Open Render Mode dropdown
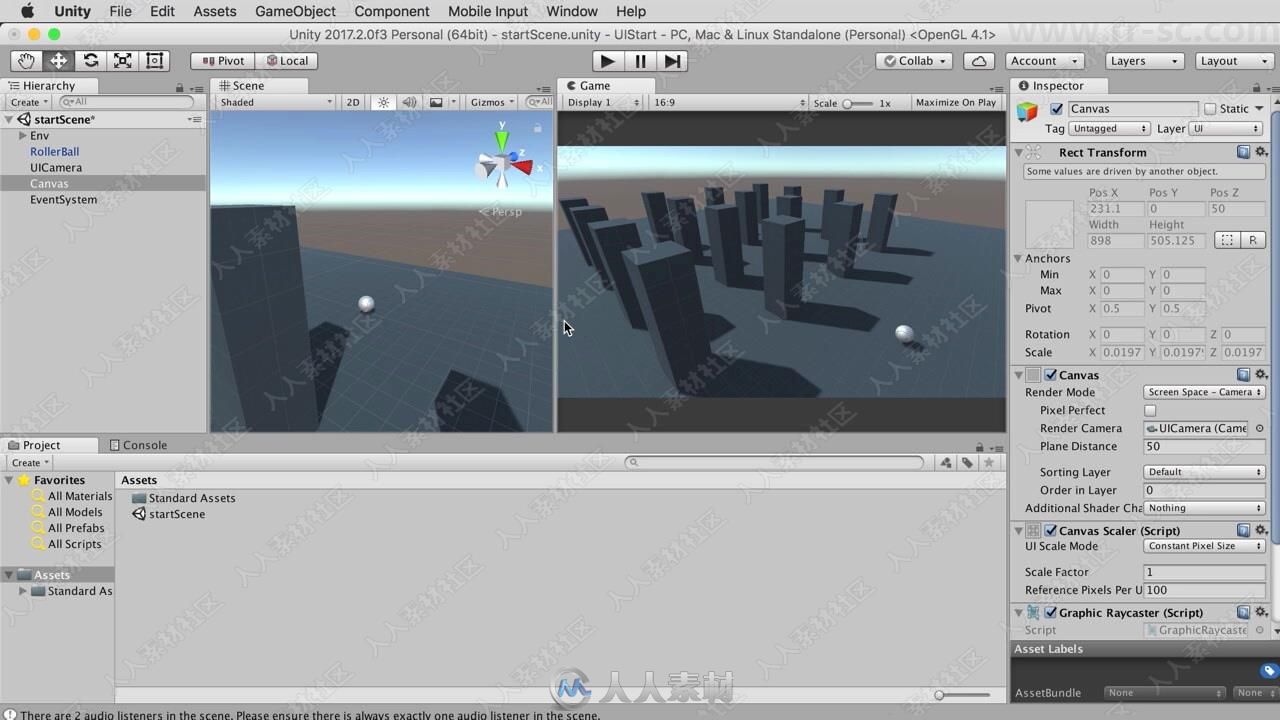 click(x=1205, y=392)
